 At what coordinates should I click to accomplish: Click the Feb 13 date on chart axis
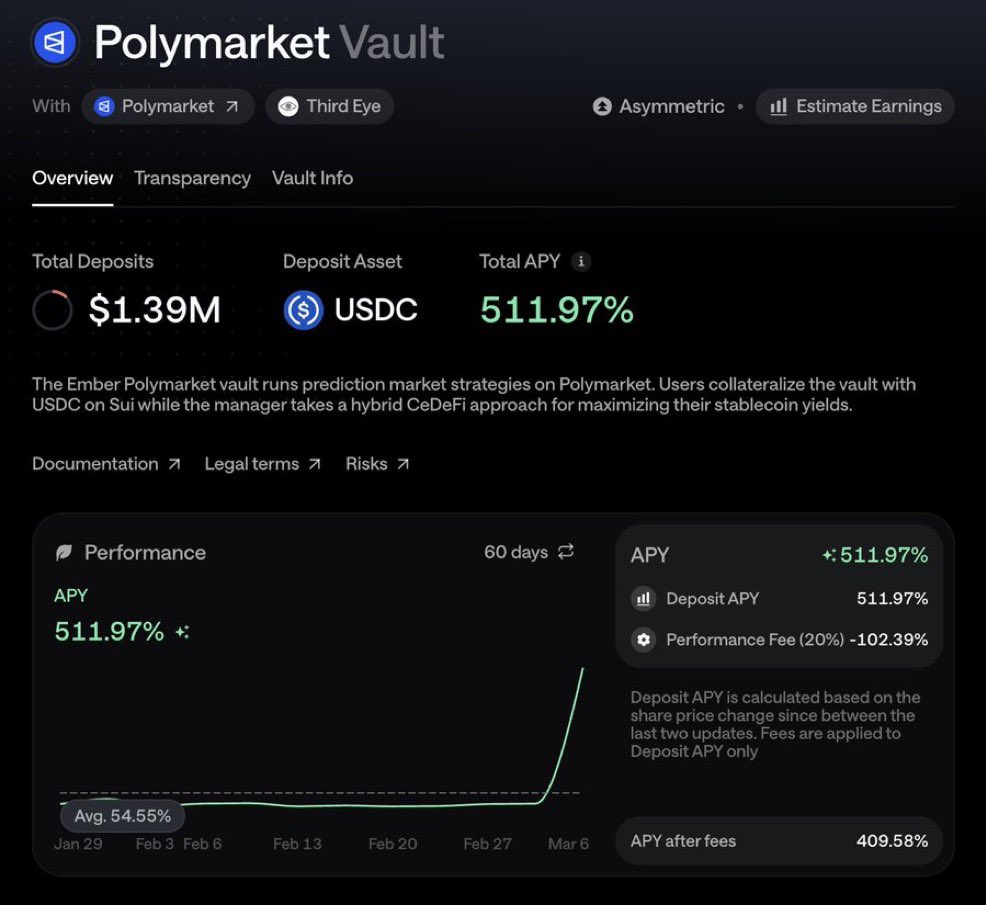(297, 844)
